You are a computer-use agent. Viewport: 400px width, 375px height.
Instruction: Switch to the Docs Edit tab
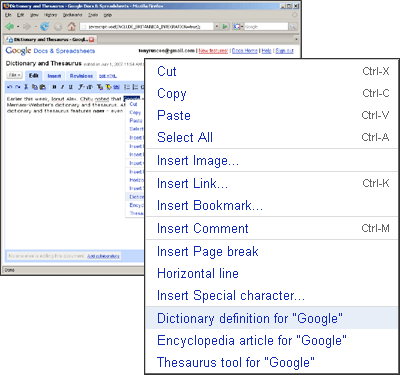34,76
